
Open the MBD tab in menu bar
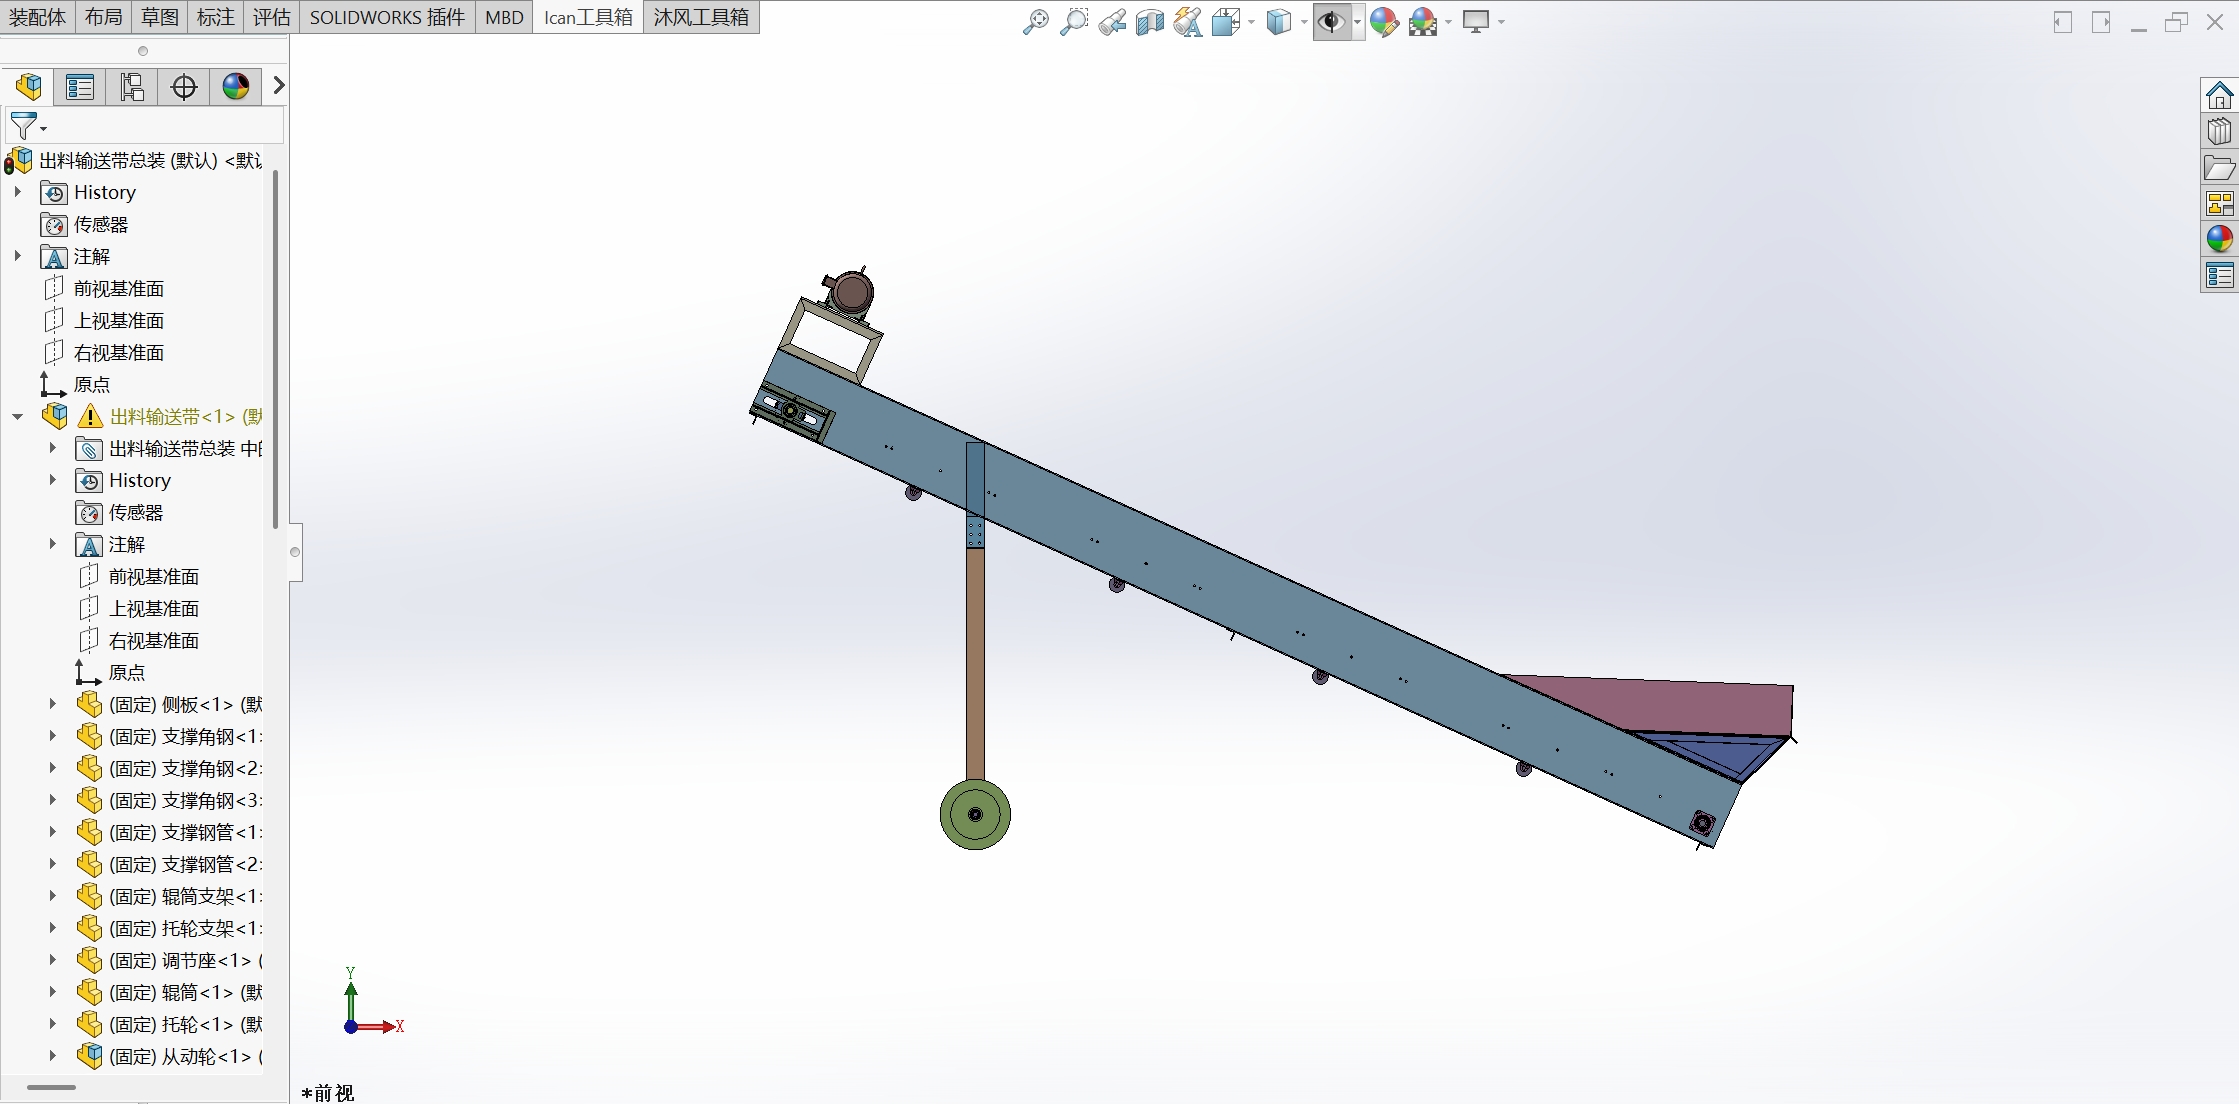coord(503,17)
